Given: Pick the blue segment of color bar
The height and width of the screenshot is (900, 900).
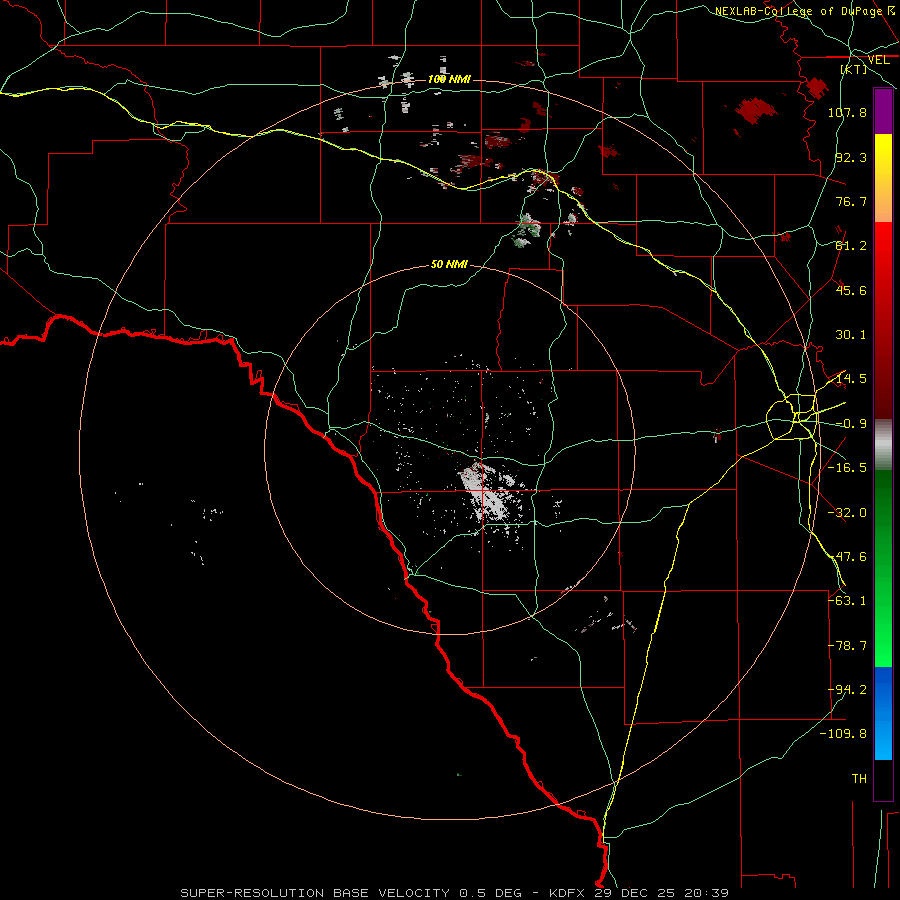Looking at the screenshot, I should click(x=883, y=713).
